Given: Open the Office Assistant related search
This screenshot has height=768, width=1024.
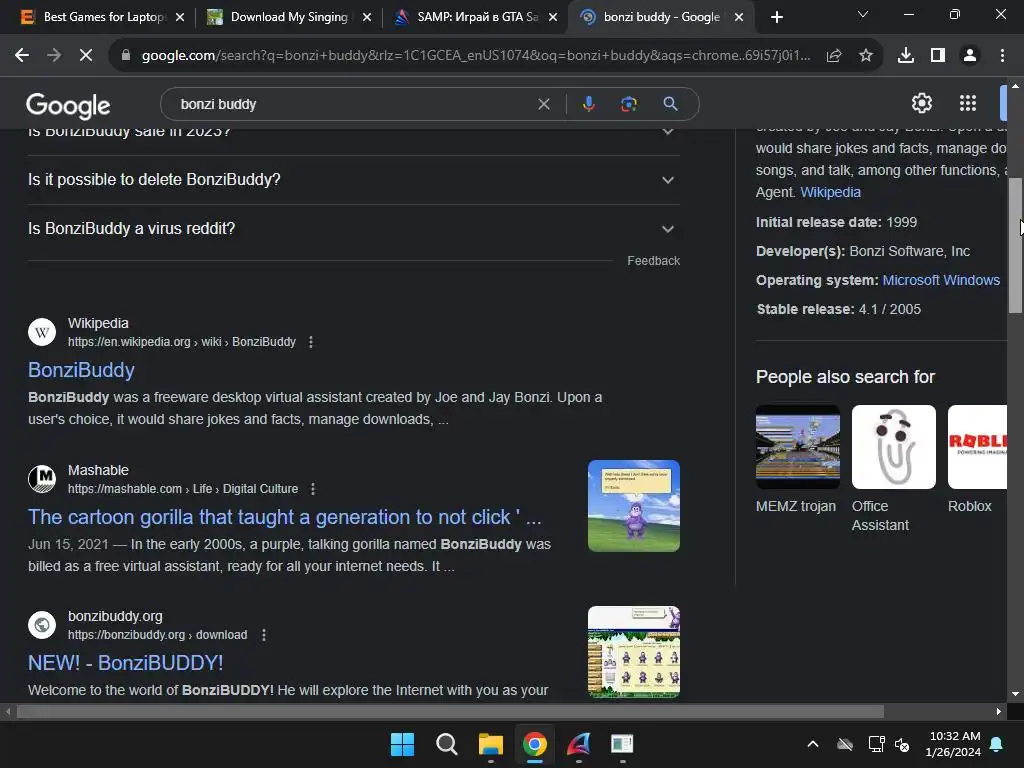Looking at the screenshot, I should coord(893,468).
